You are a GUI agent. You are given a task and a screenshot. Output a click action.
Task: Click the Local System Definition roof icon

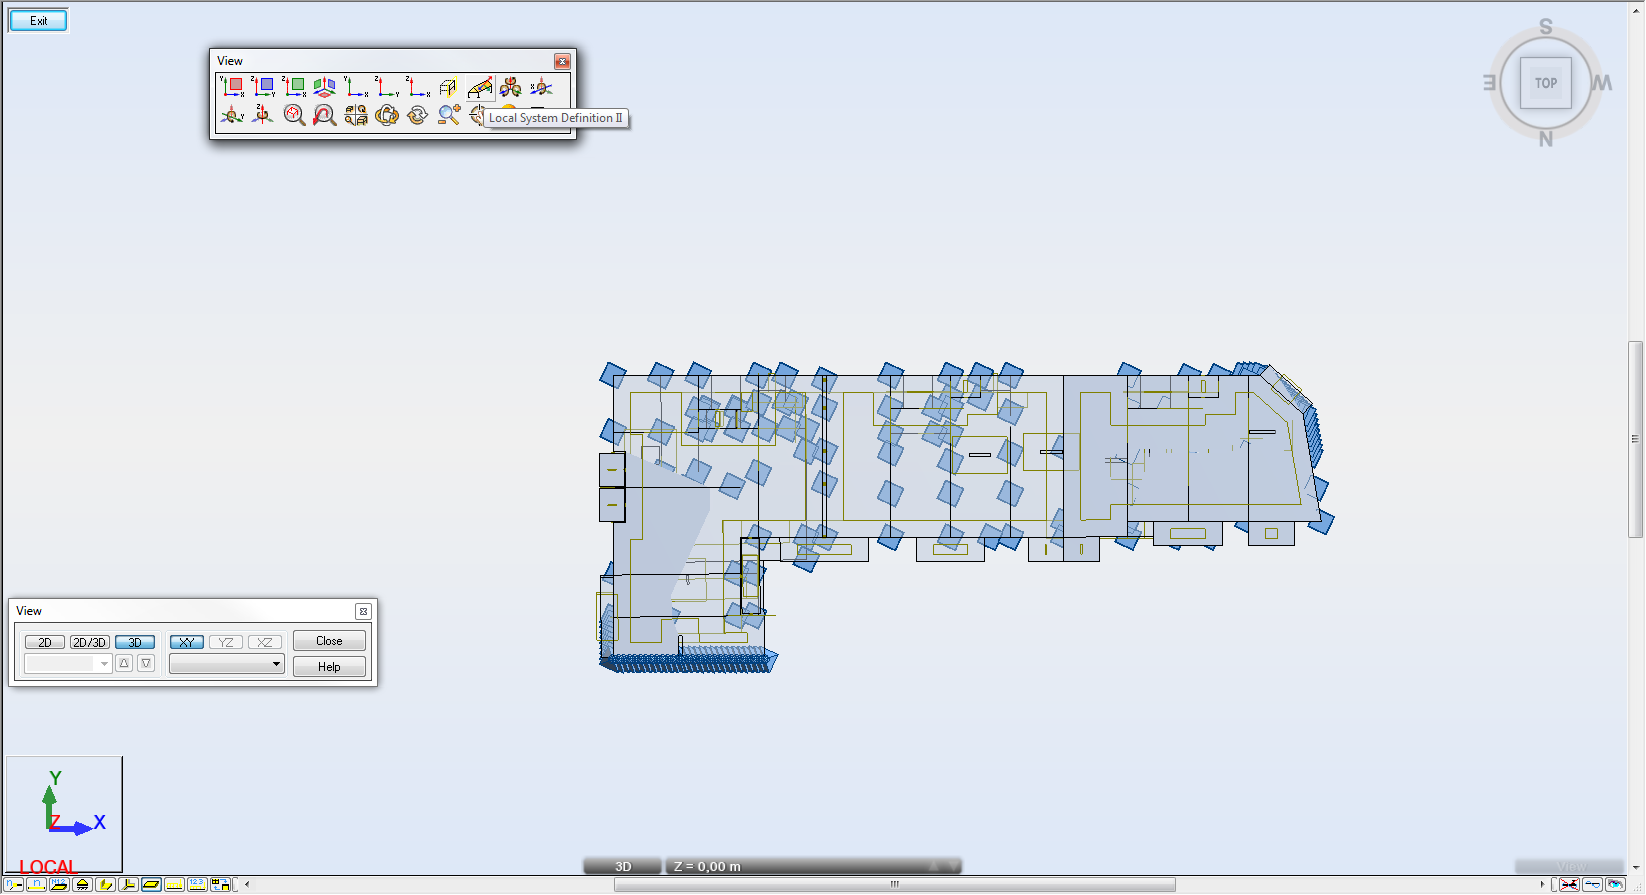[480, 87]
